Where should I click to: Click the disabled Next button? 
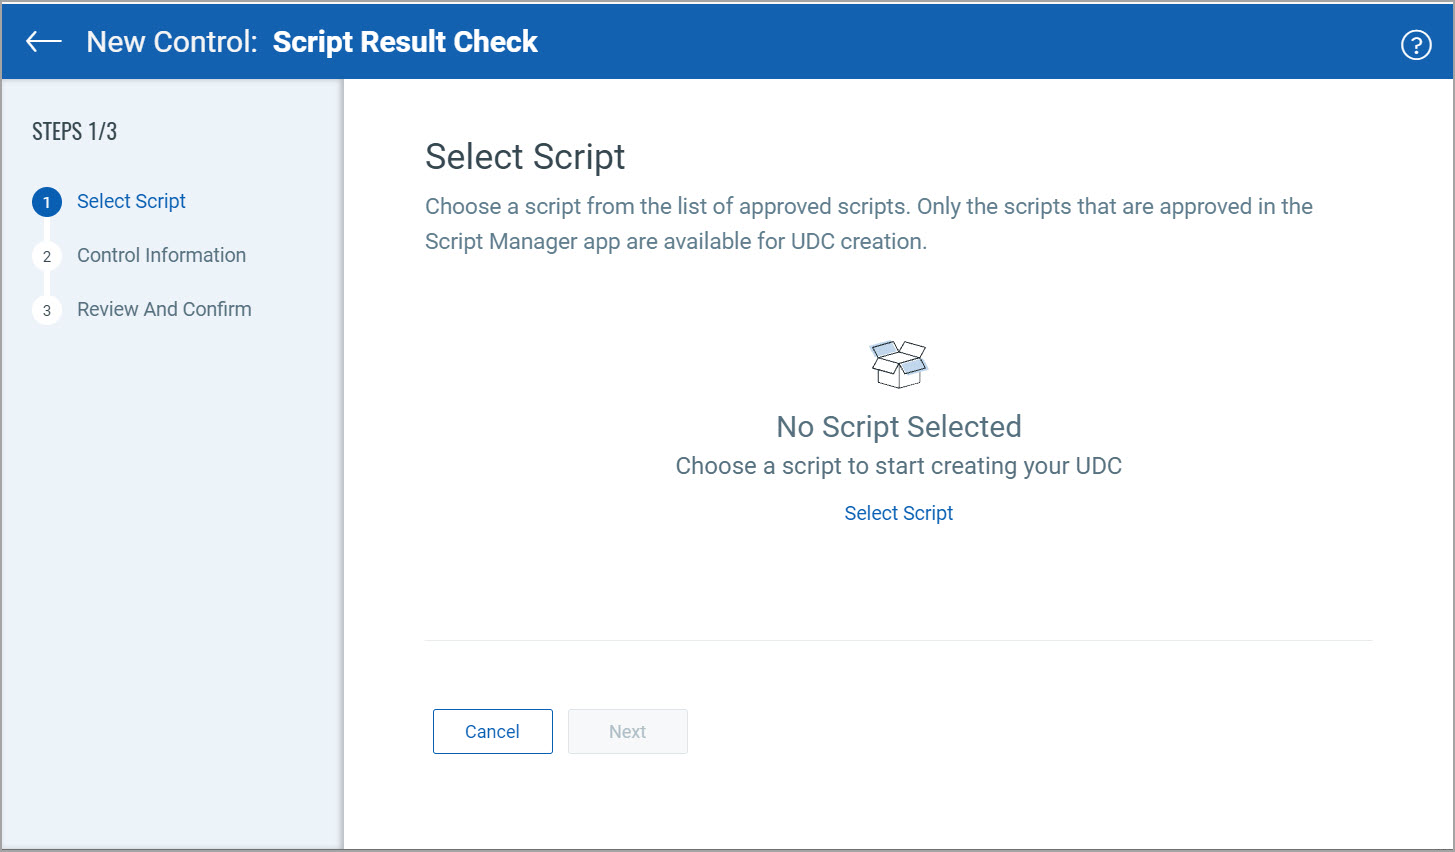point(627,731)
